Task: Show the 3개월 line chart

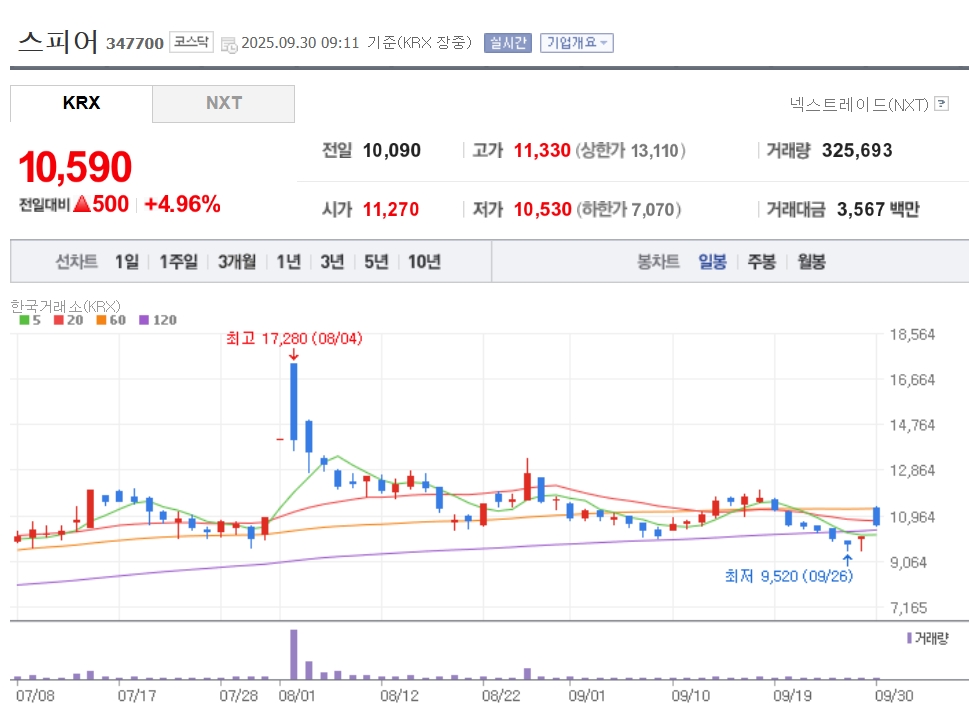Action: (x=237, y=261)
